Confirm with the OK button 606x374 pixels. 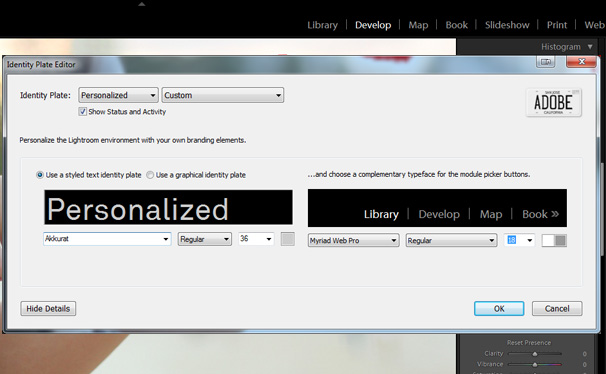click(499, 309)
